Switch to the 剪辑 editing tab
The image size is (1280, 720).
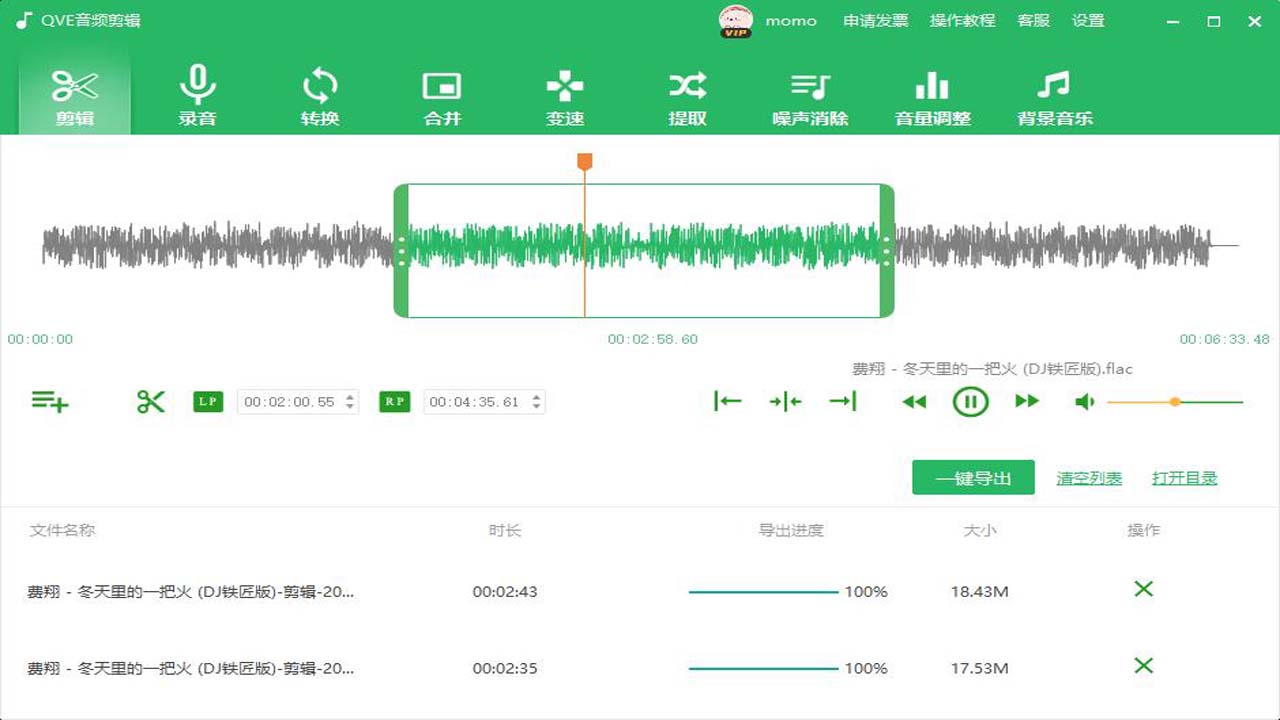(x=74, y=95)
